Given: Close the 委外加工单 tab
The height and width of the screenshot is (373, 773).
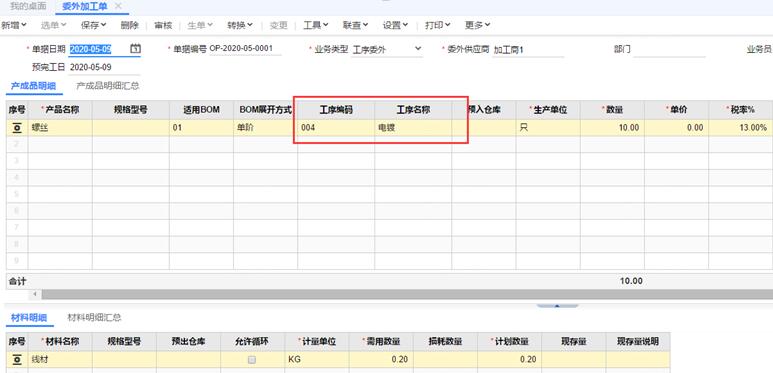Looking at the screenshot, I should [118, 6].
